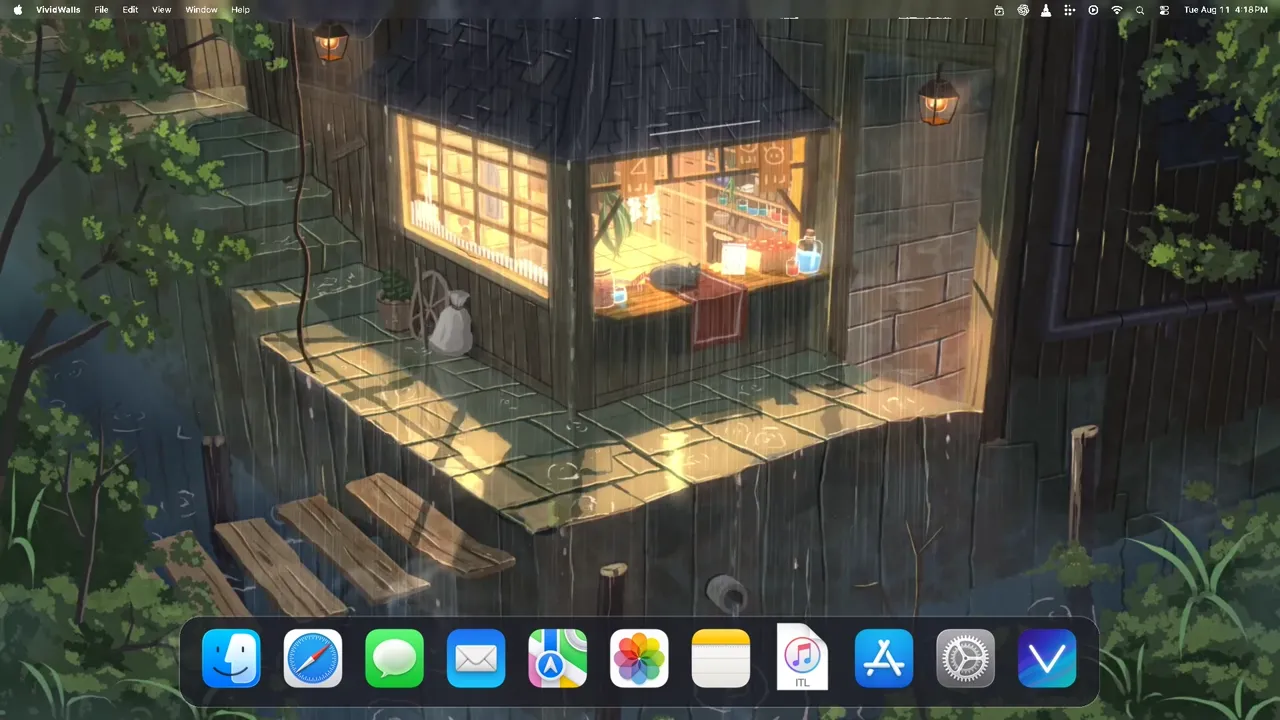Open Finder from the Dock
1280x720 pixels.
tap(231, 659)
